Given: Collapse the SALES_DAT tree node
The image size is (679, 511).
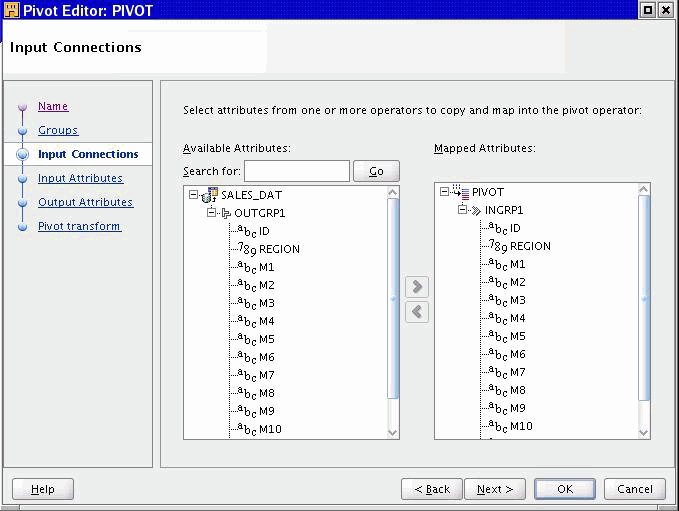Looking at the screenshot, I should [x=193, y=195].
